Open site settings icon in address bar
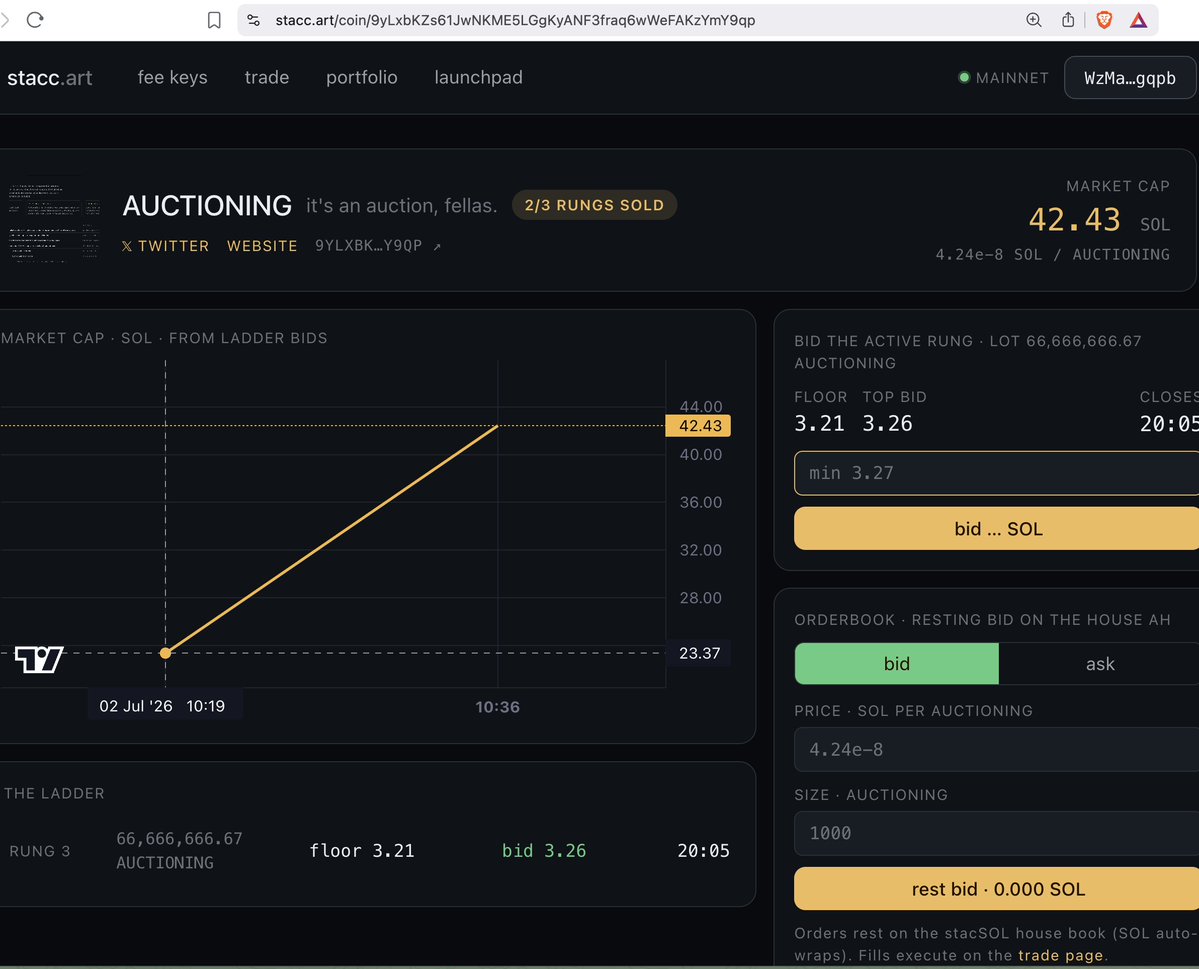Viewport: 1199px width, 969px height. (254, 20)
